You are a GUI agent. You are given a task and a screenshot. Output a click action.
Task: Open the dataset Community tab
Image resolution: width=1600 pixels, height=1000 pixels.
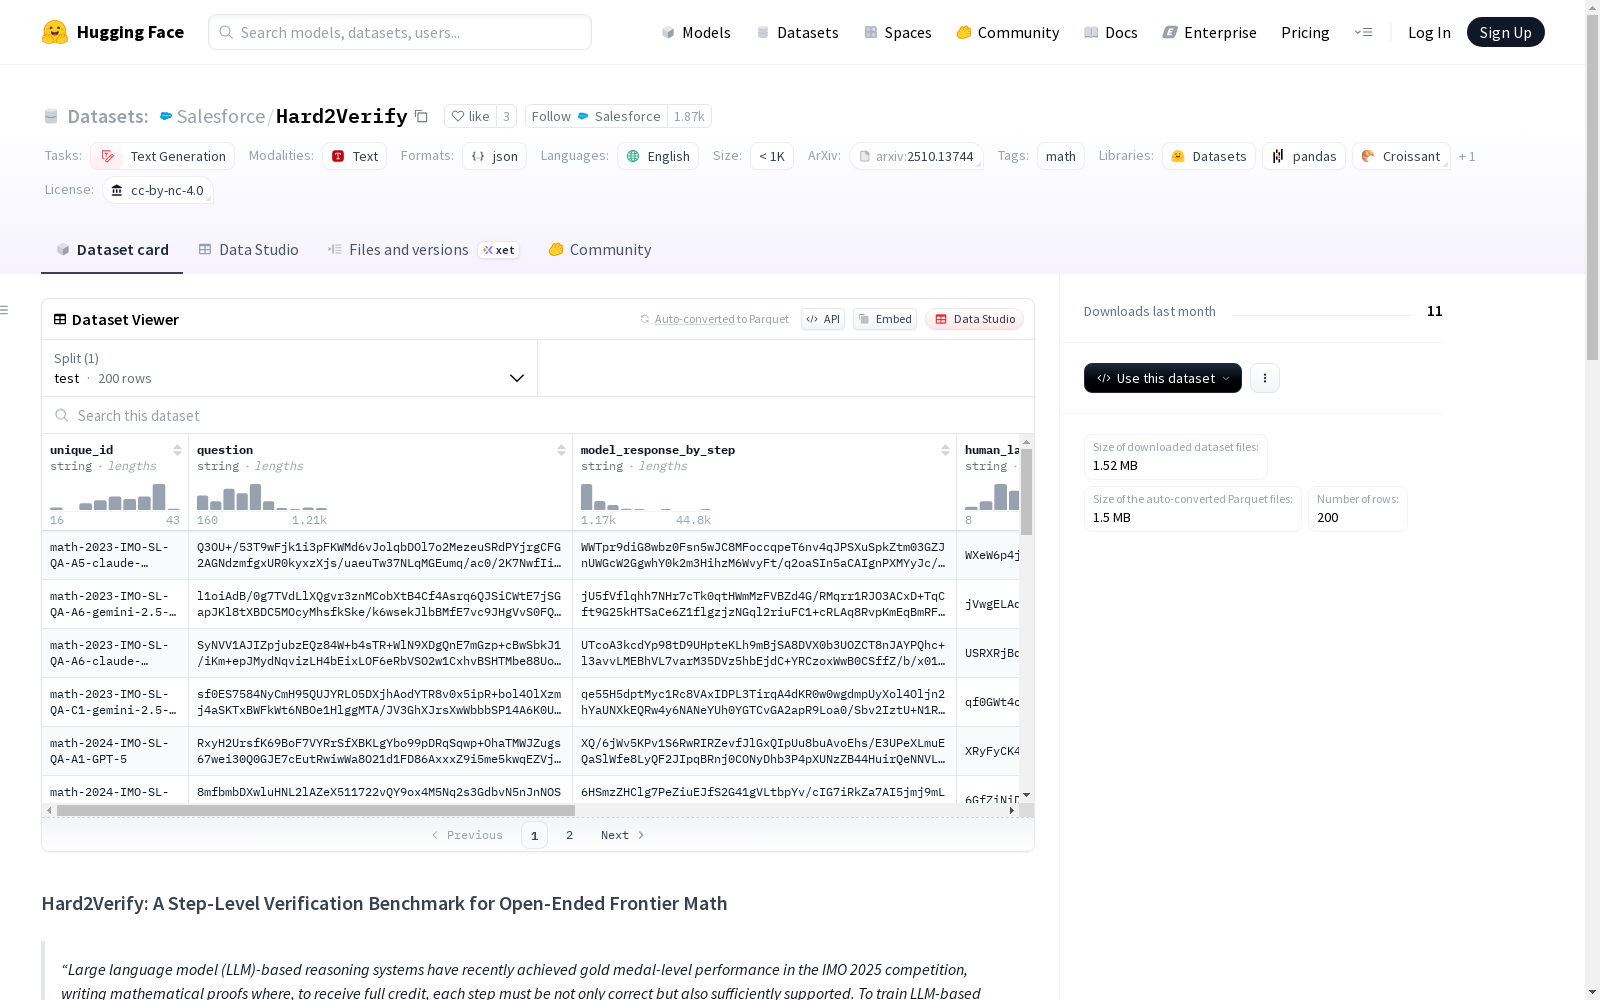click(x=600, y=250)
